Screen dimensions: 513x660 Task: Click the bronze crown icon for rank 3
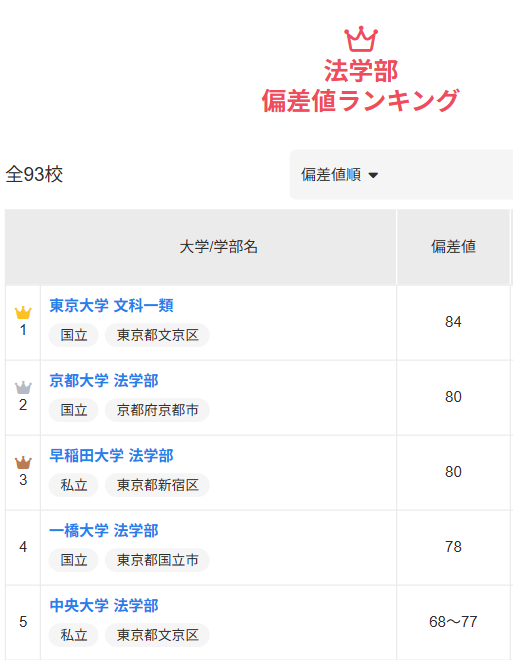[23, 462]
